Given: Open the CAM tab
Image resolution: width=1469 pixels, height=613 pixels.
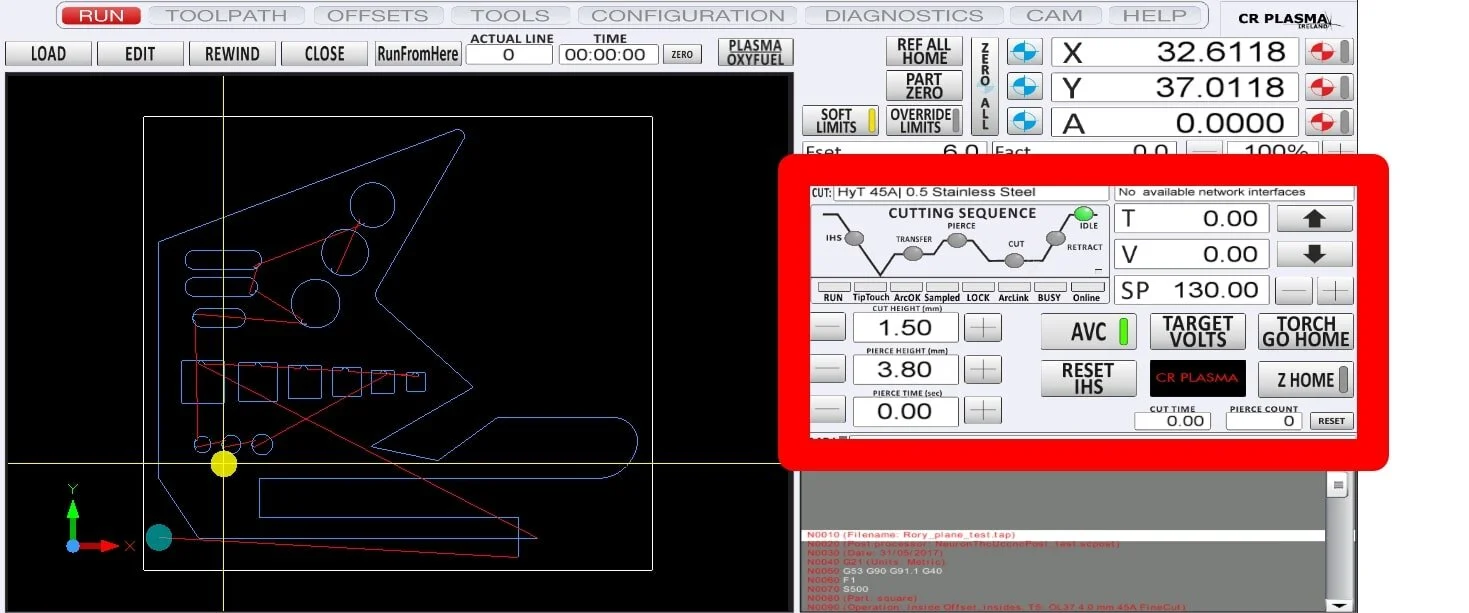Looking at the screenshot, I should click(x=1054, y=16).
